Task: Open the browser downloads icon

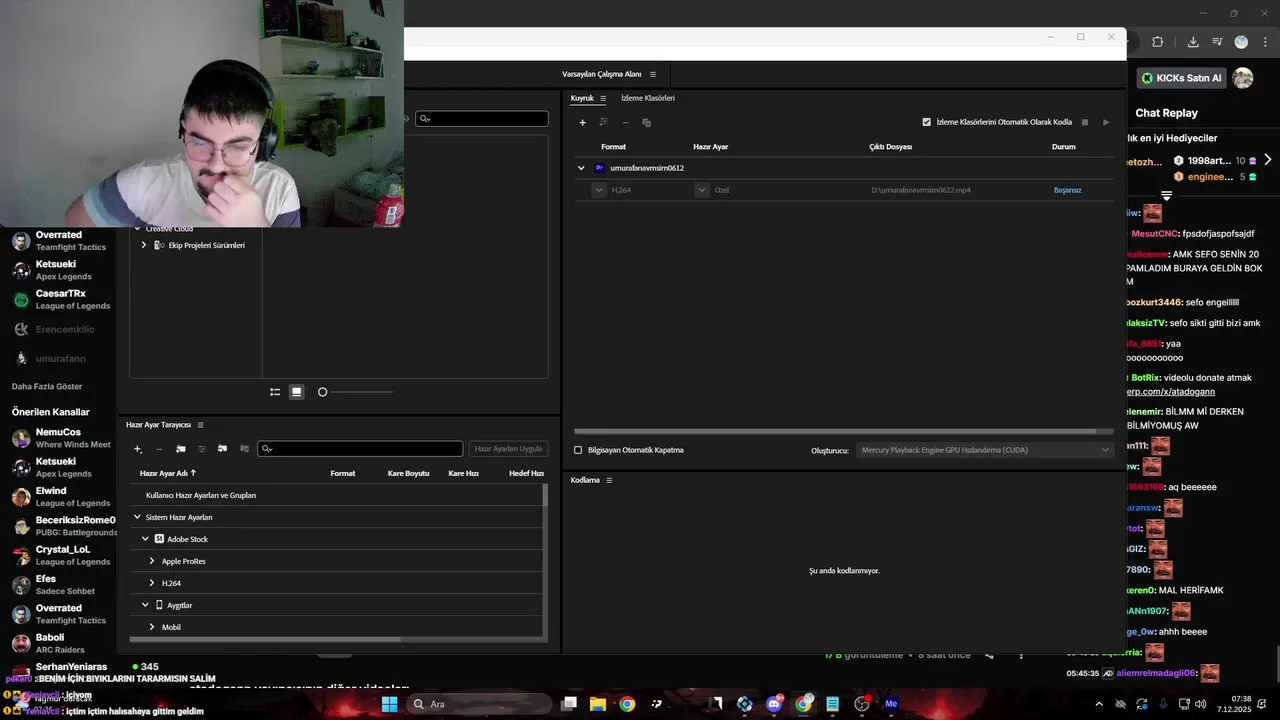Action: (1193, 42)
